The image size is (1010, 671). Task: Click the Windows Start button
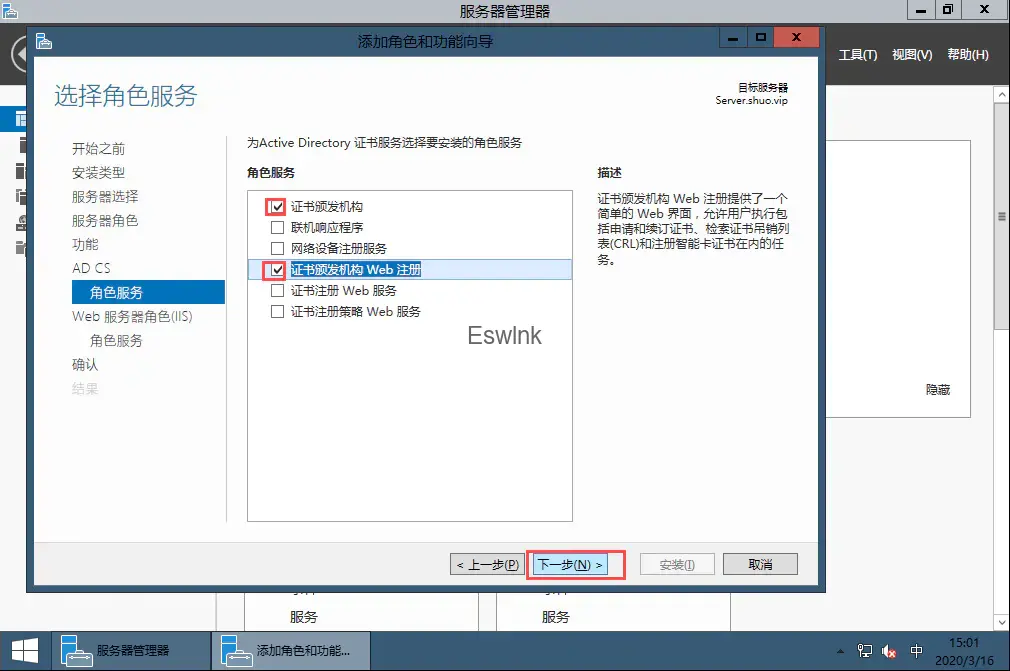[24, 651]
